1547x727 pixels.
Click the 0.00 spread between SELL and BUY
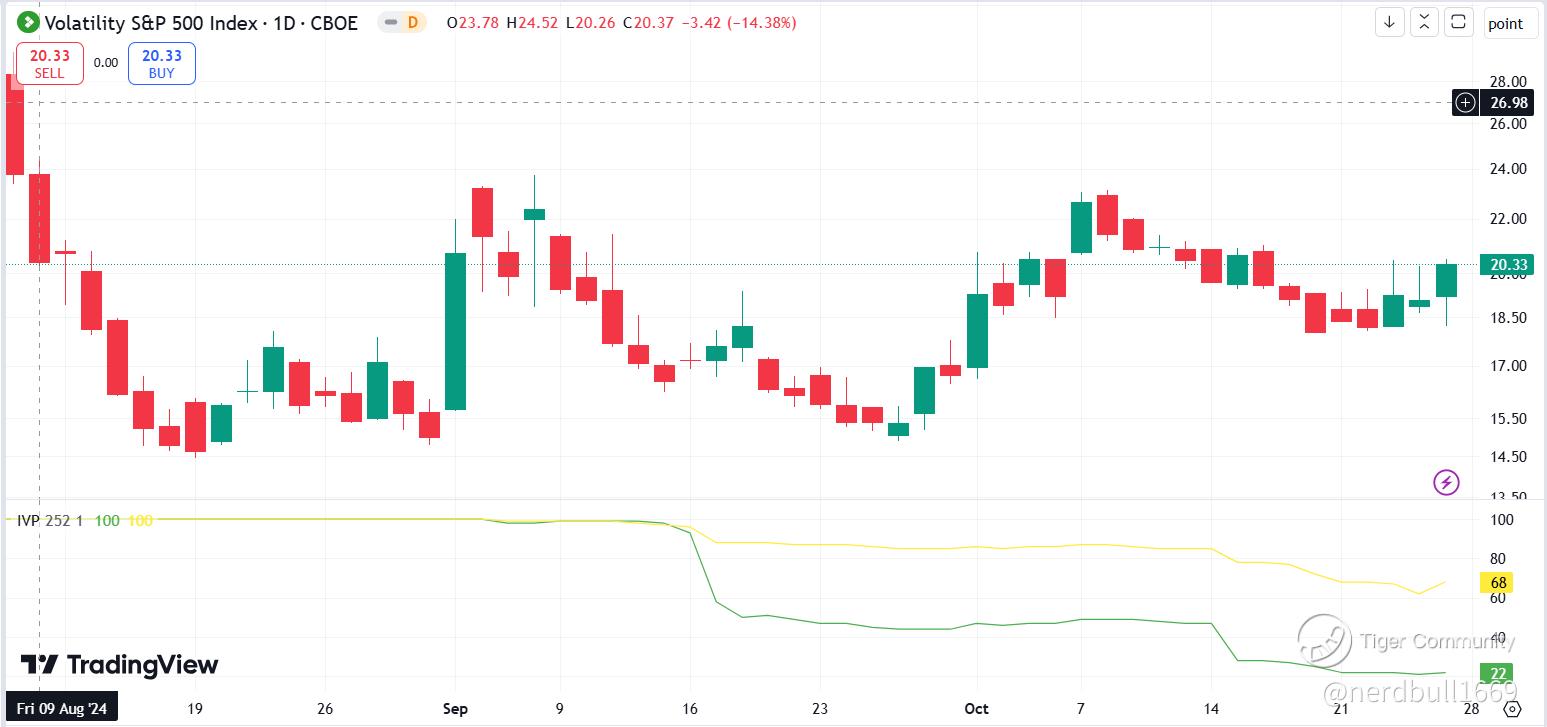(x=106, y=62)
